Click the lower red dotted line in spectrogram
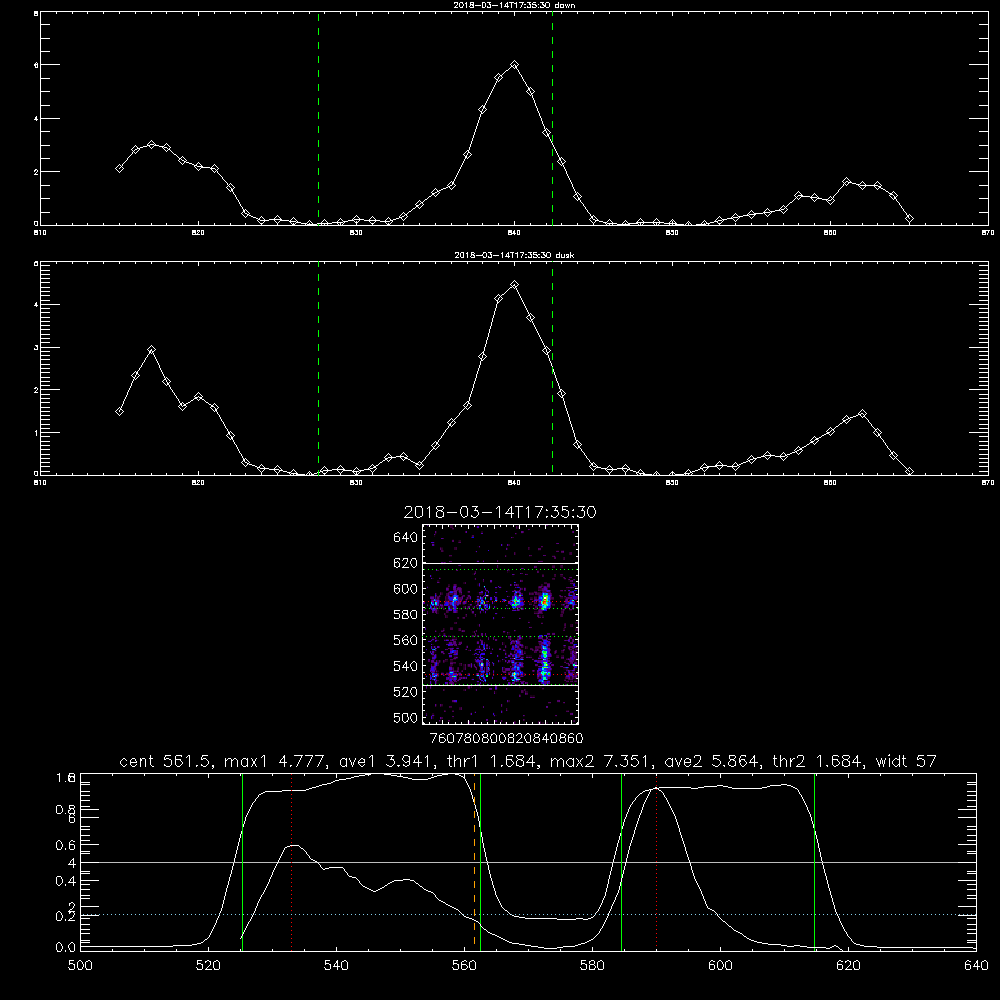Viewport: 1000px width, 1000px height. [501, 674]
